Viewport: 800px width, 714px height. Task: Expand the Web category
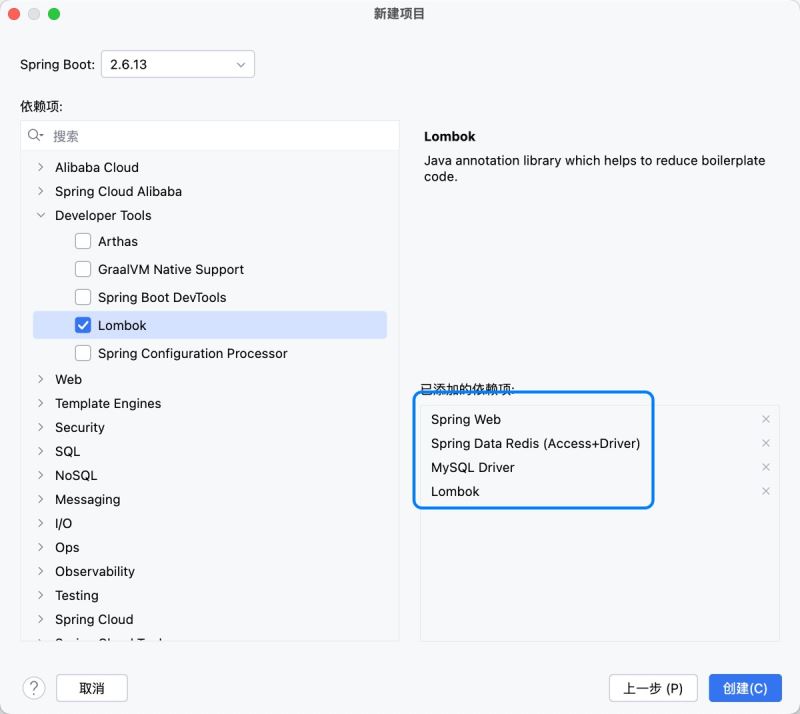point(41,379)
